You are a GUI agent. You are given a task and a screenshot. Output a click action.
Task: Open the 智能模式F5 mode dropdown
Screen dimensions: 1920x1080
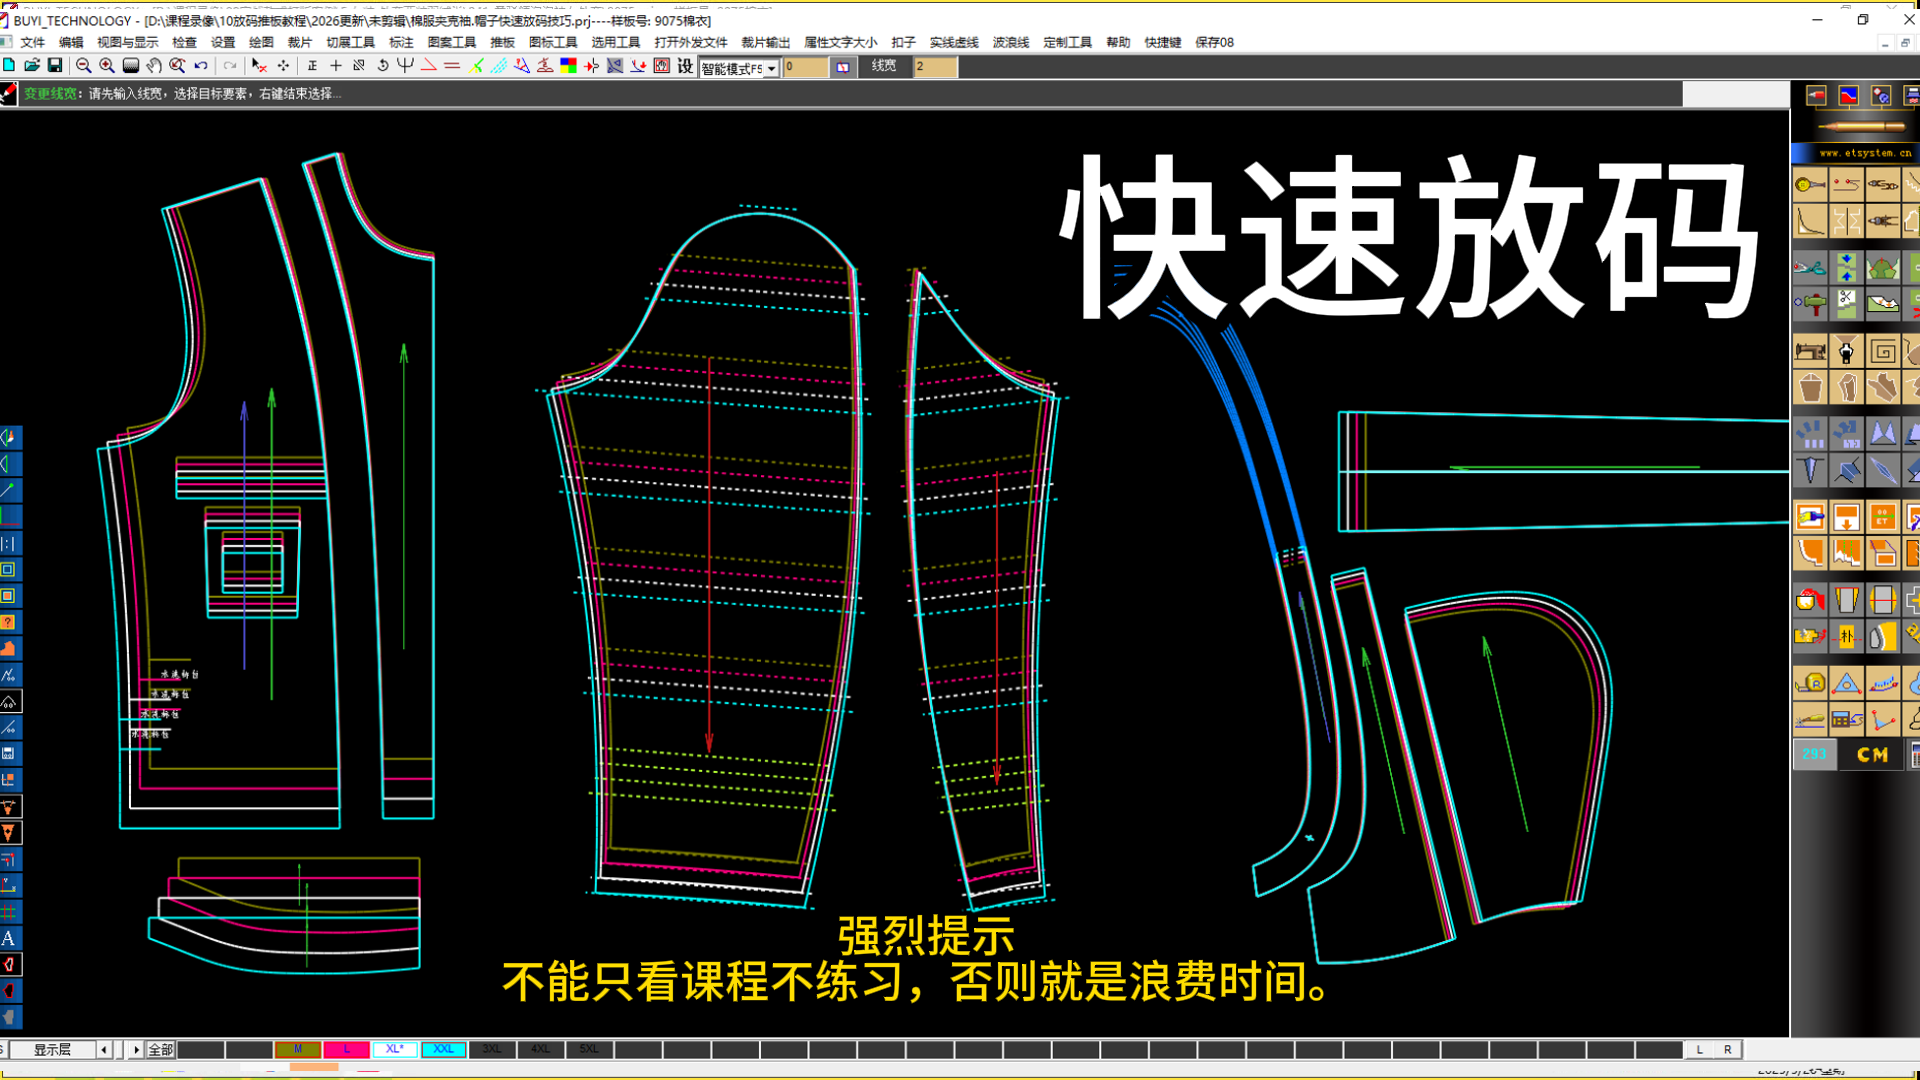[774, 67]
